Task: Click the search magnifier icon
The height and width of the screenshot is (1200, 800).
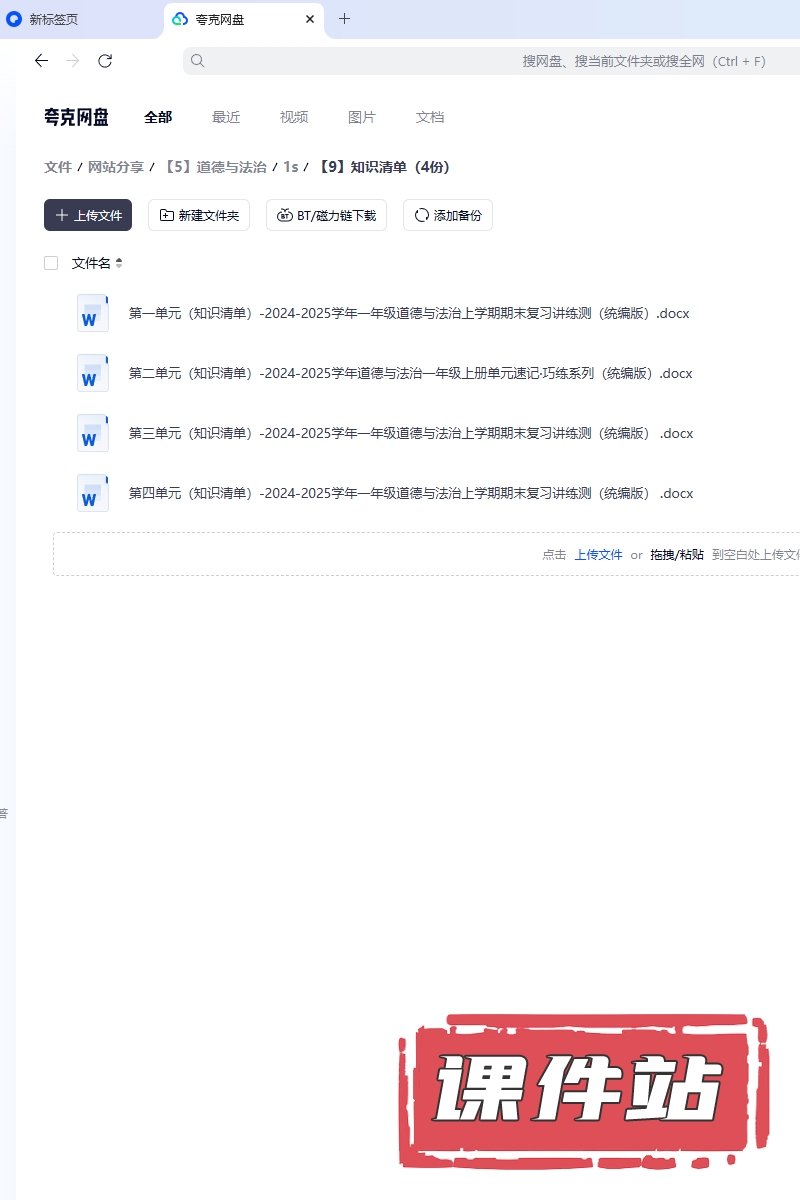Action: [x=198, y=61]
